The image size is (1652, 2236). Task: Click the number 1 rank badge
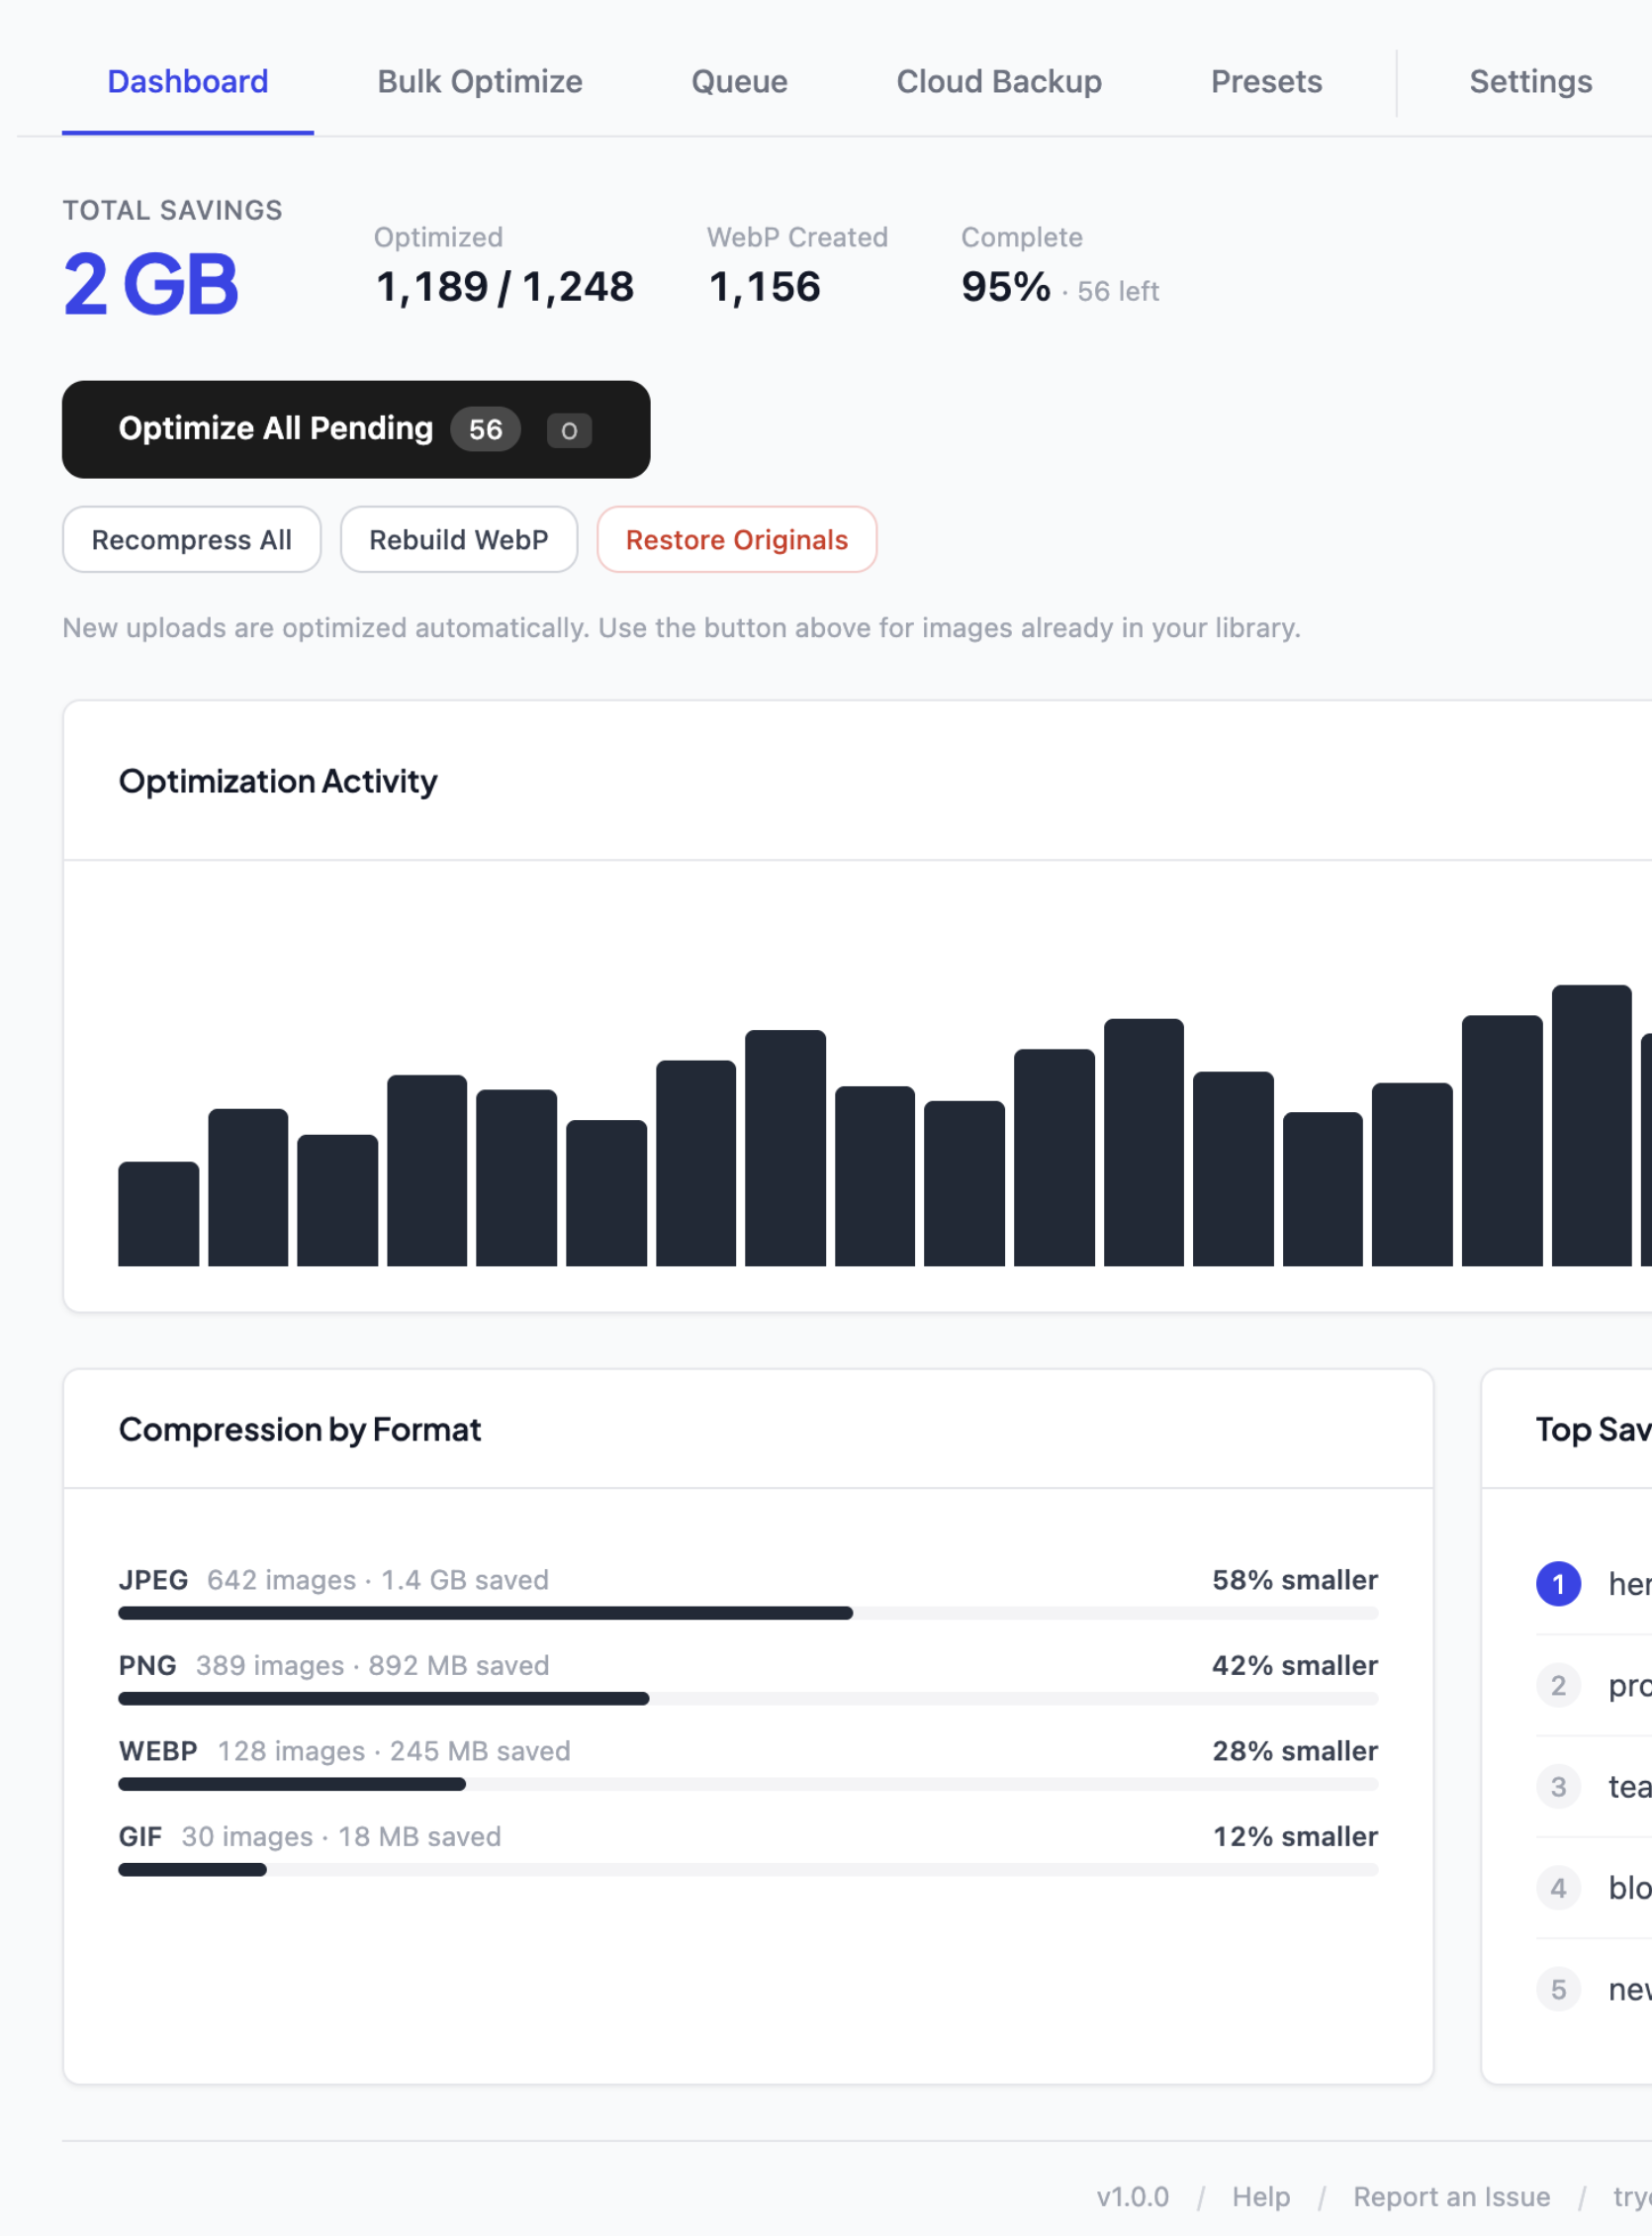coord(1557,1583)
